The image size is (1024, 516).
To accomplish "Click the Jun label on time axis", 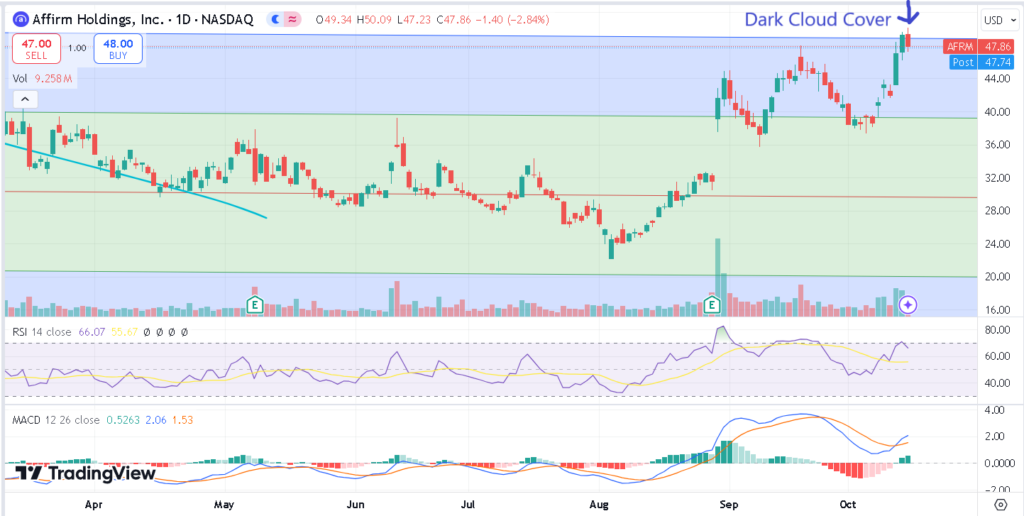I will [356, 504].
